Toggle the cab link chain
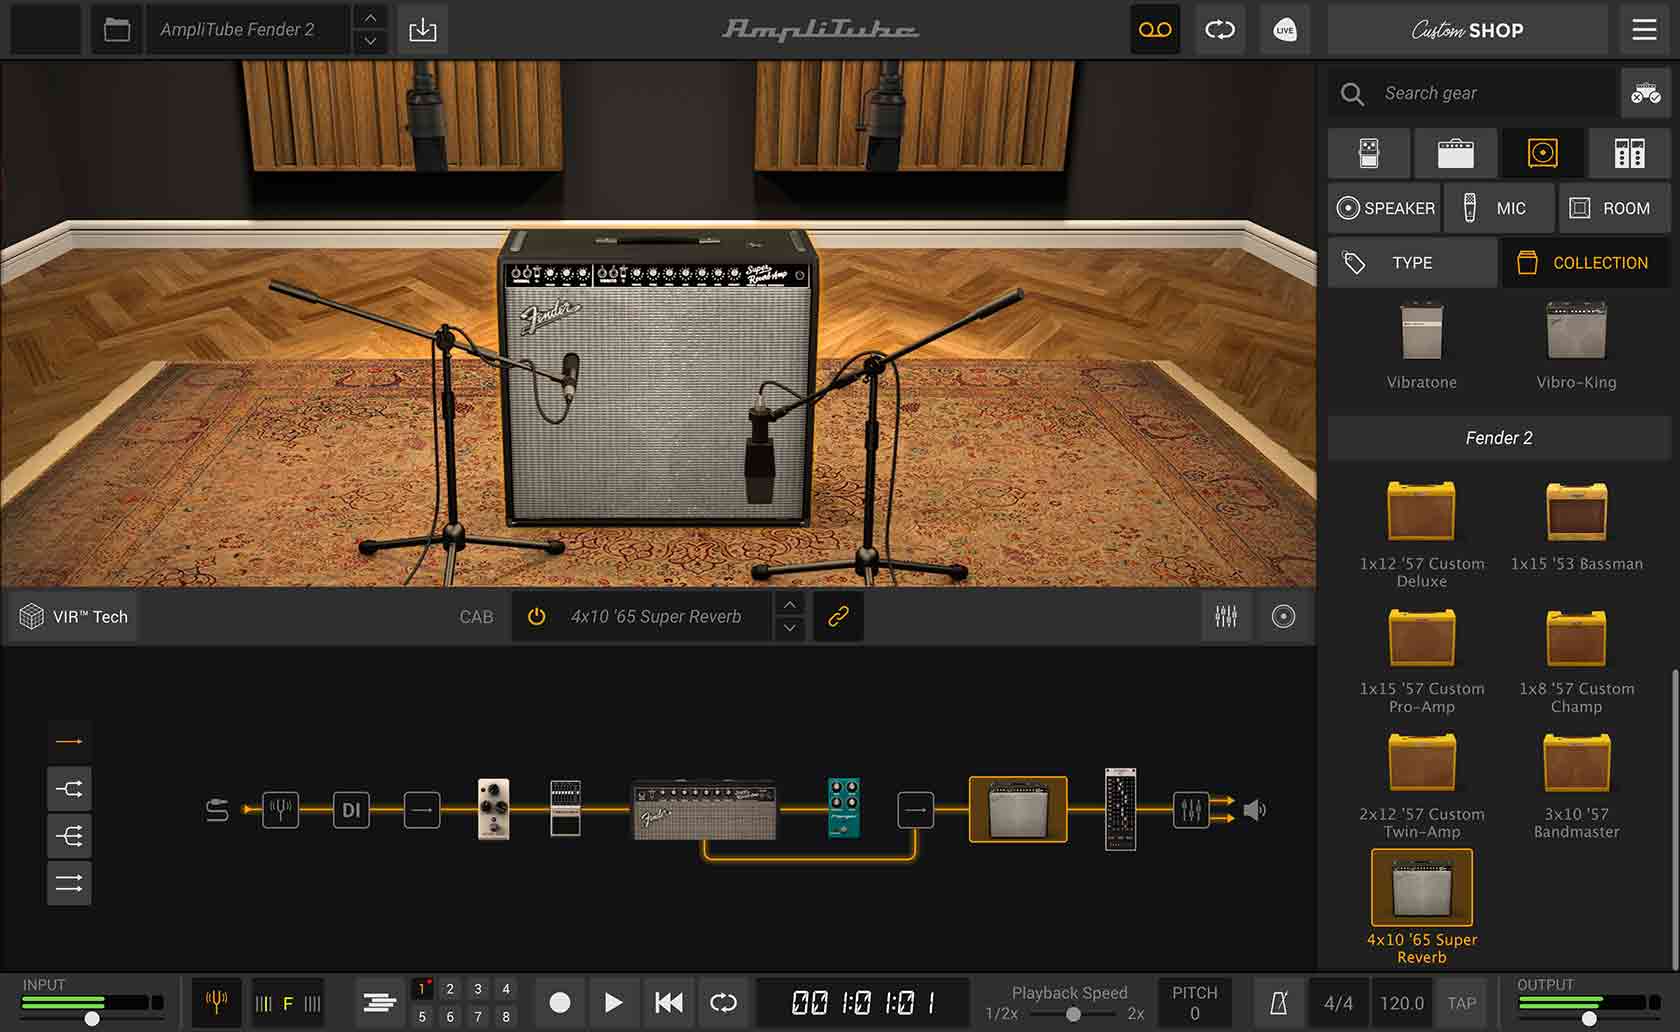The width and height of the screenshot is (1680, 1032). (x=838, y=616)
